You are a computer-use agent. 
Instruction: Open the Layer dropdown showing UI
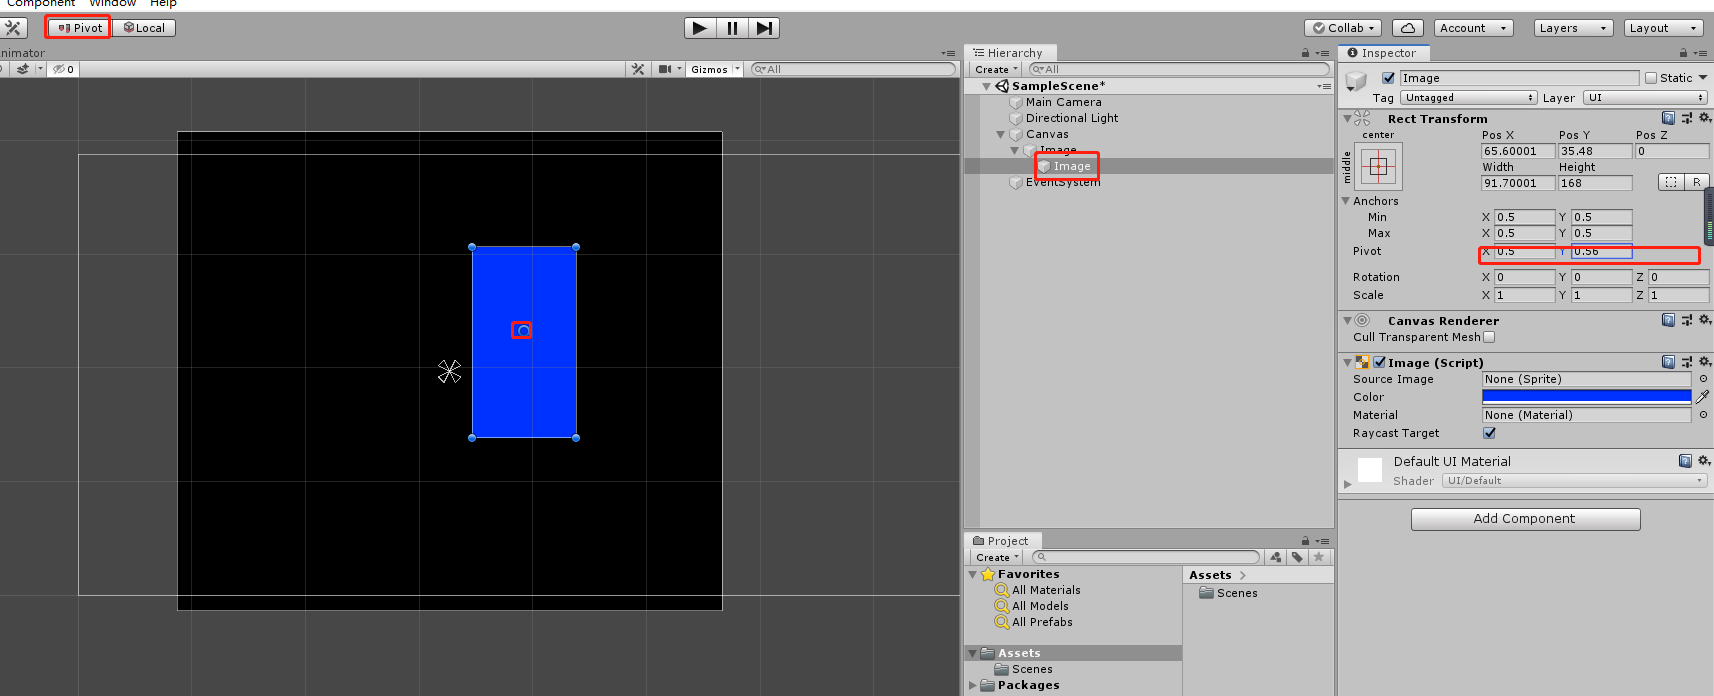[1645, 98]
